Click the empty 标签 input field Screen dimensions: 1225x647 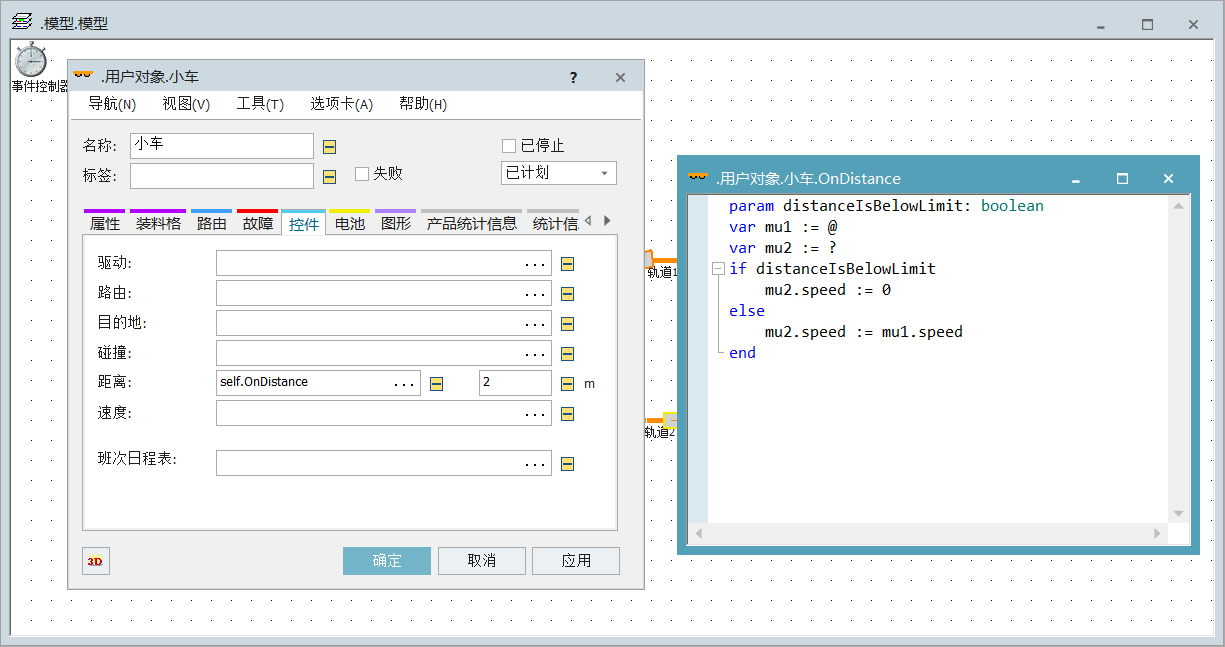coord(222,176)
